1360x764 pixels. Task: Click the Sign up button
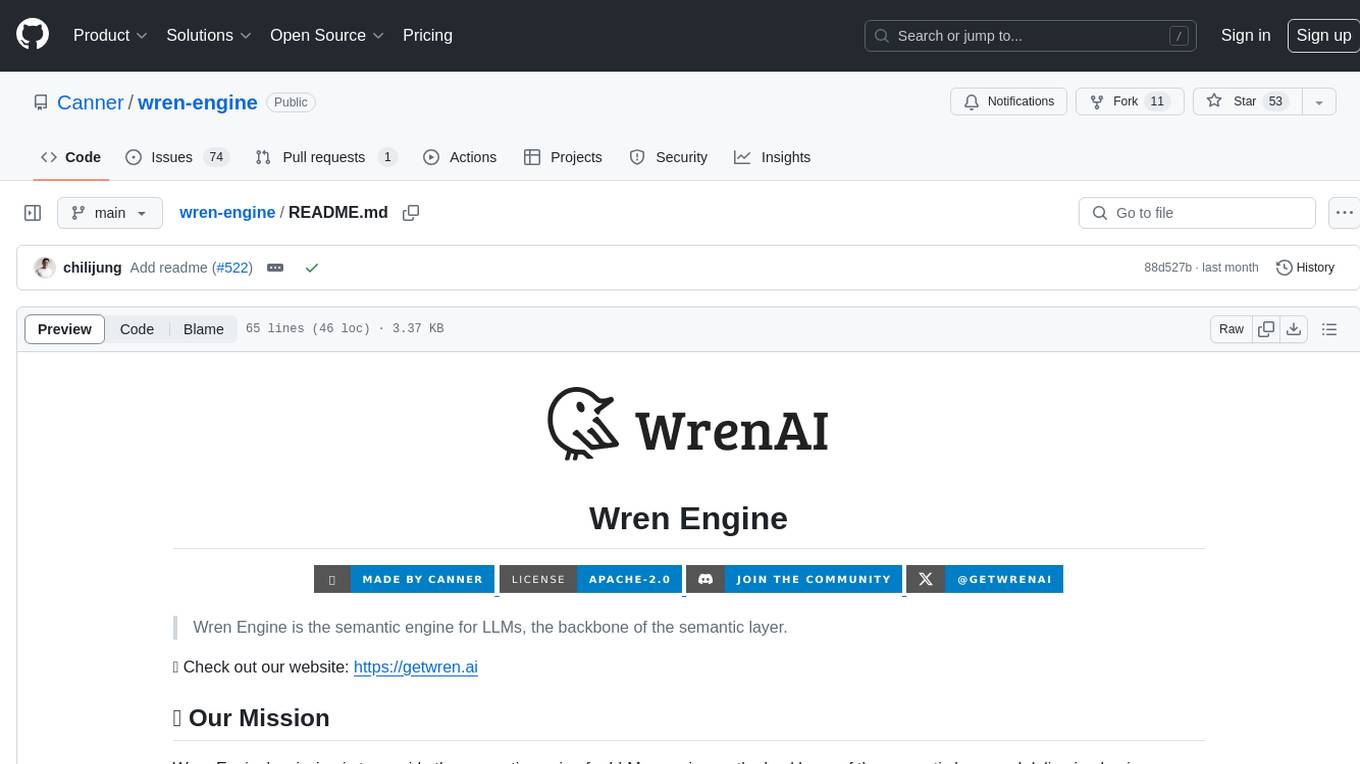click(x=1323, y=35)
